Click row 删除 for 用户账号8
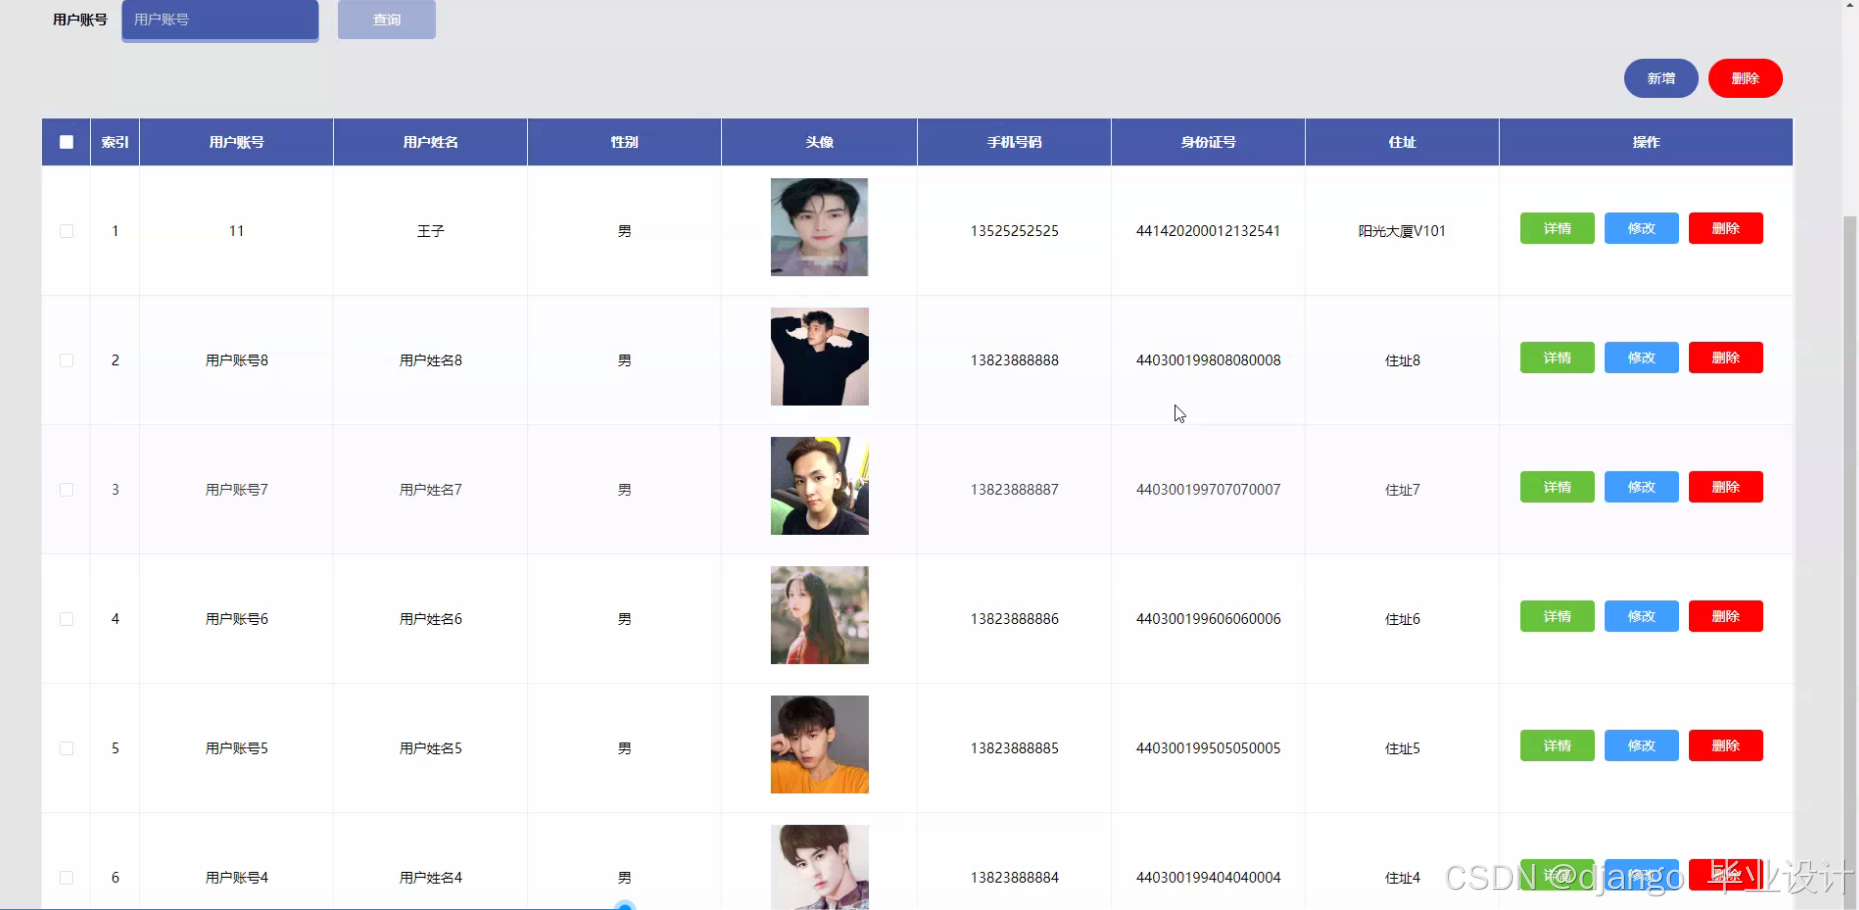The image size is (1859, 910). tap(1726, 357)
